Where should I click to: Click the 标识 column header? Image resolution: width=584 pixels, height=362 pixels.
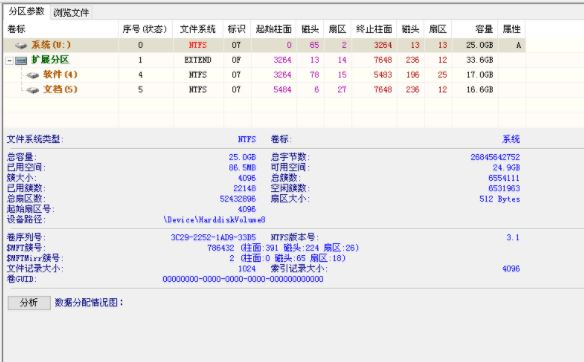click(x=237, y=29)
